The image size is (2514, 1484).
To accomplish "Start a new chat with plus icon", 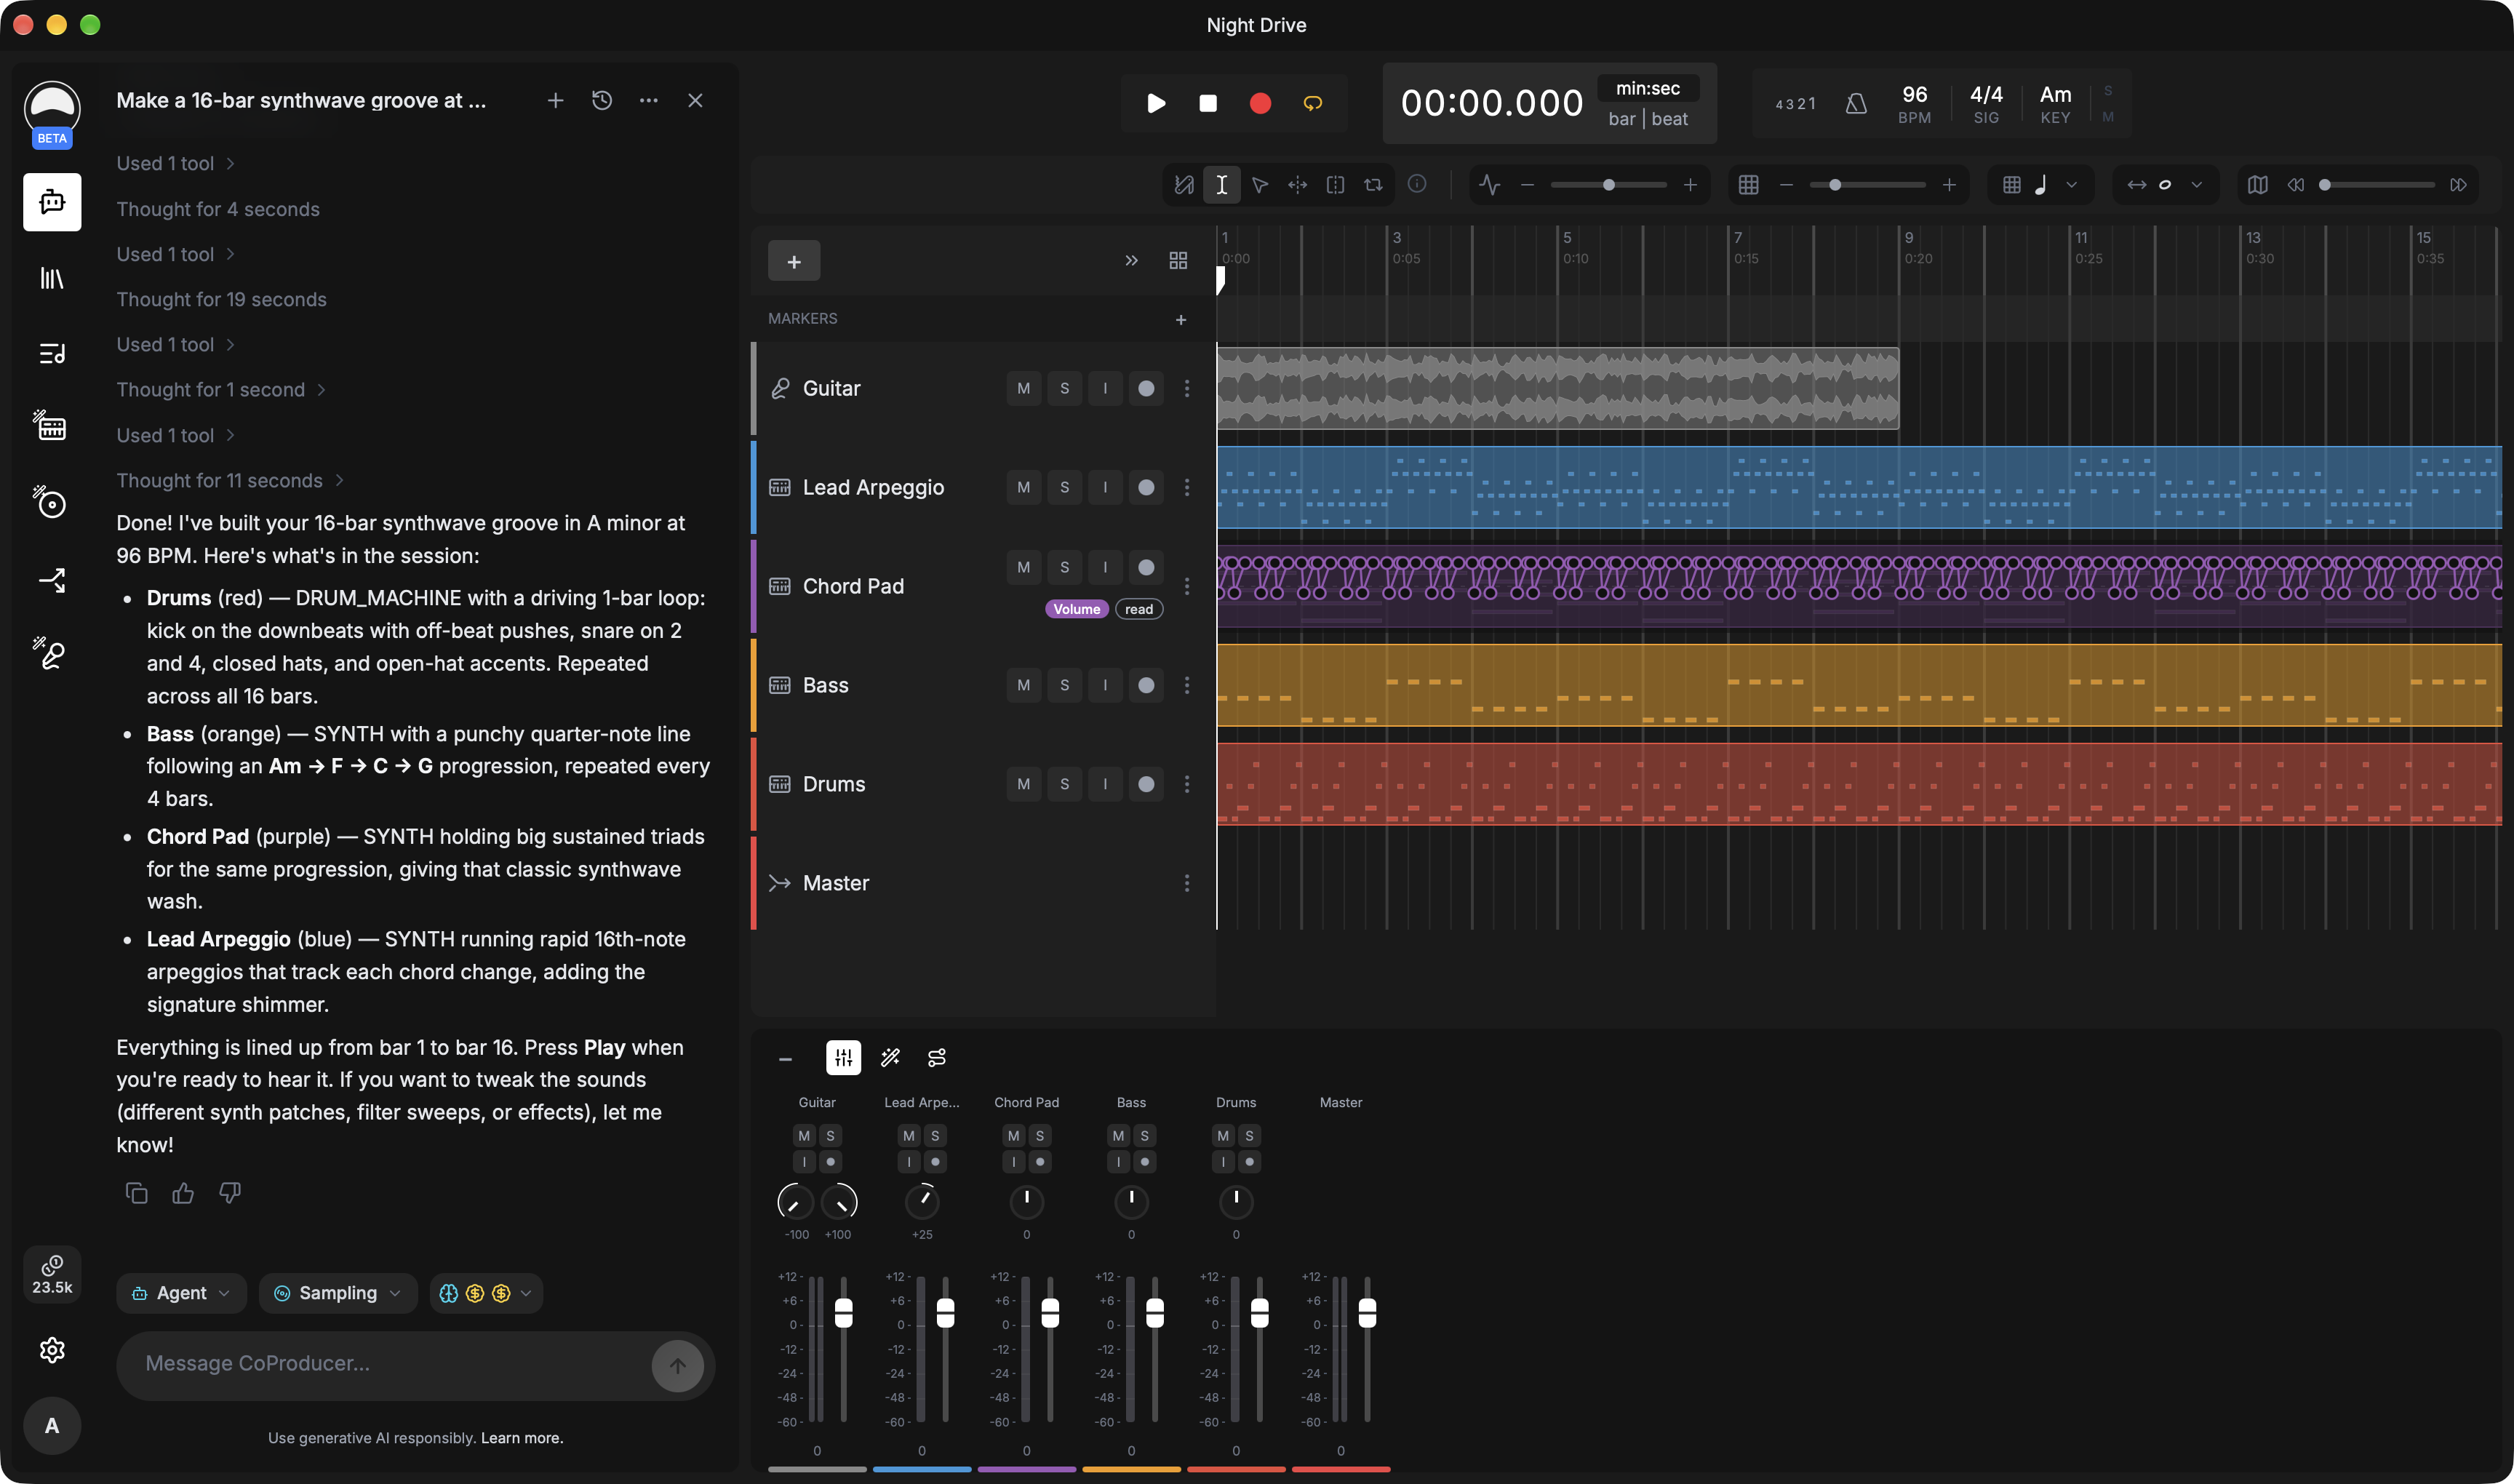I will coord(555,100).
